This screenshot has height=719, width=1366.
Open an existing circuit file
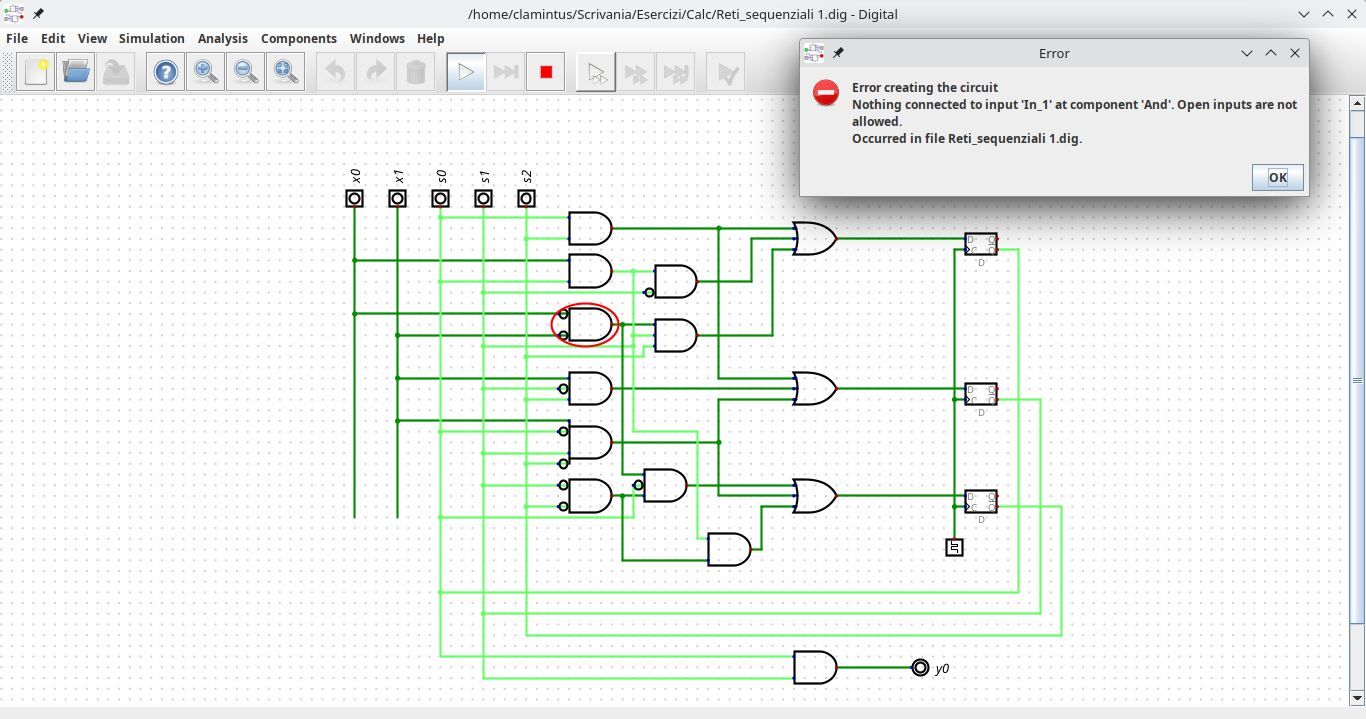[75, 71]
